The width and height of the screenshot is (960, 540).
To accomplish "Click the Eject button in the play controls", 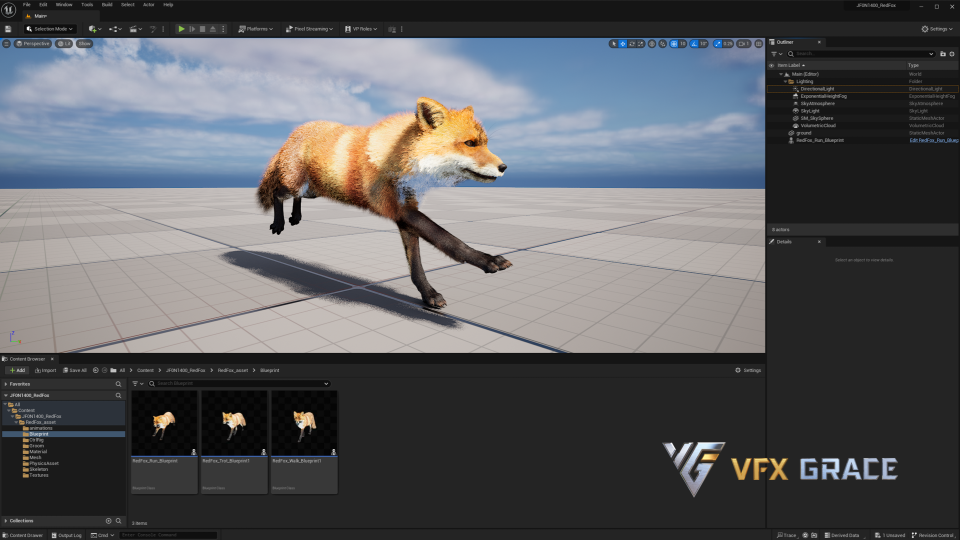I will 213,29.
